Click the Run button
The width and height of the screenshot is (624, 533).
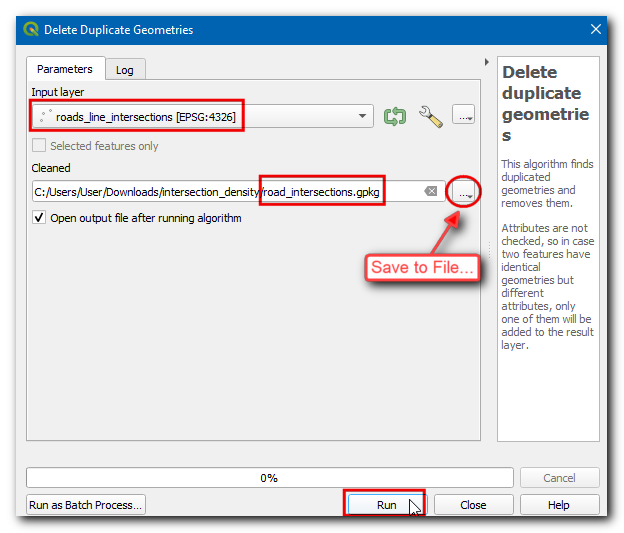[x=386, y=505]
